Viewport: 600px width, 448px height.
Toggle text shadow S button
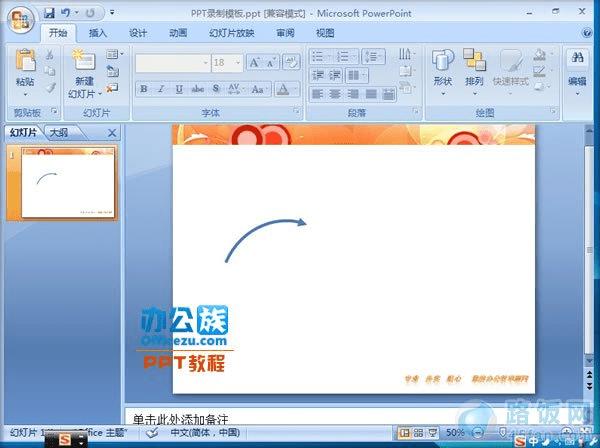(216, 89)
